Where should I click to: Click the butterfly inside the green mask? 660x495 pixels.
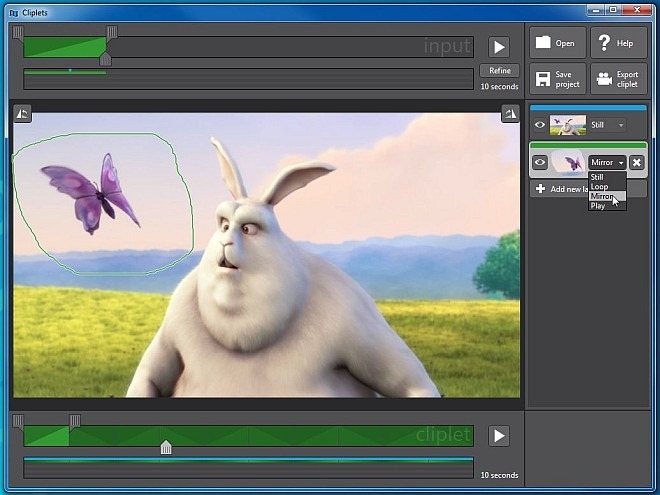[90, 194]
